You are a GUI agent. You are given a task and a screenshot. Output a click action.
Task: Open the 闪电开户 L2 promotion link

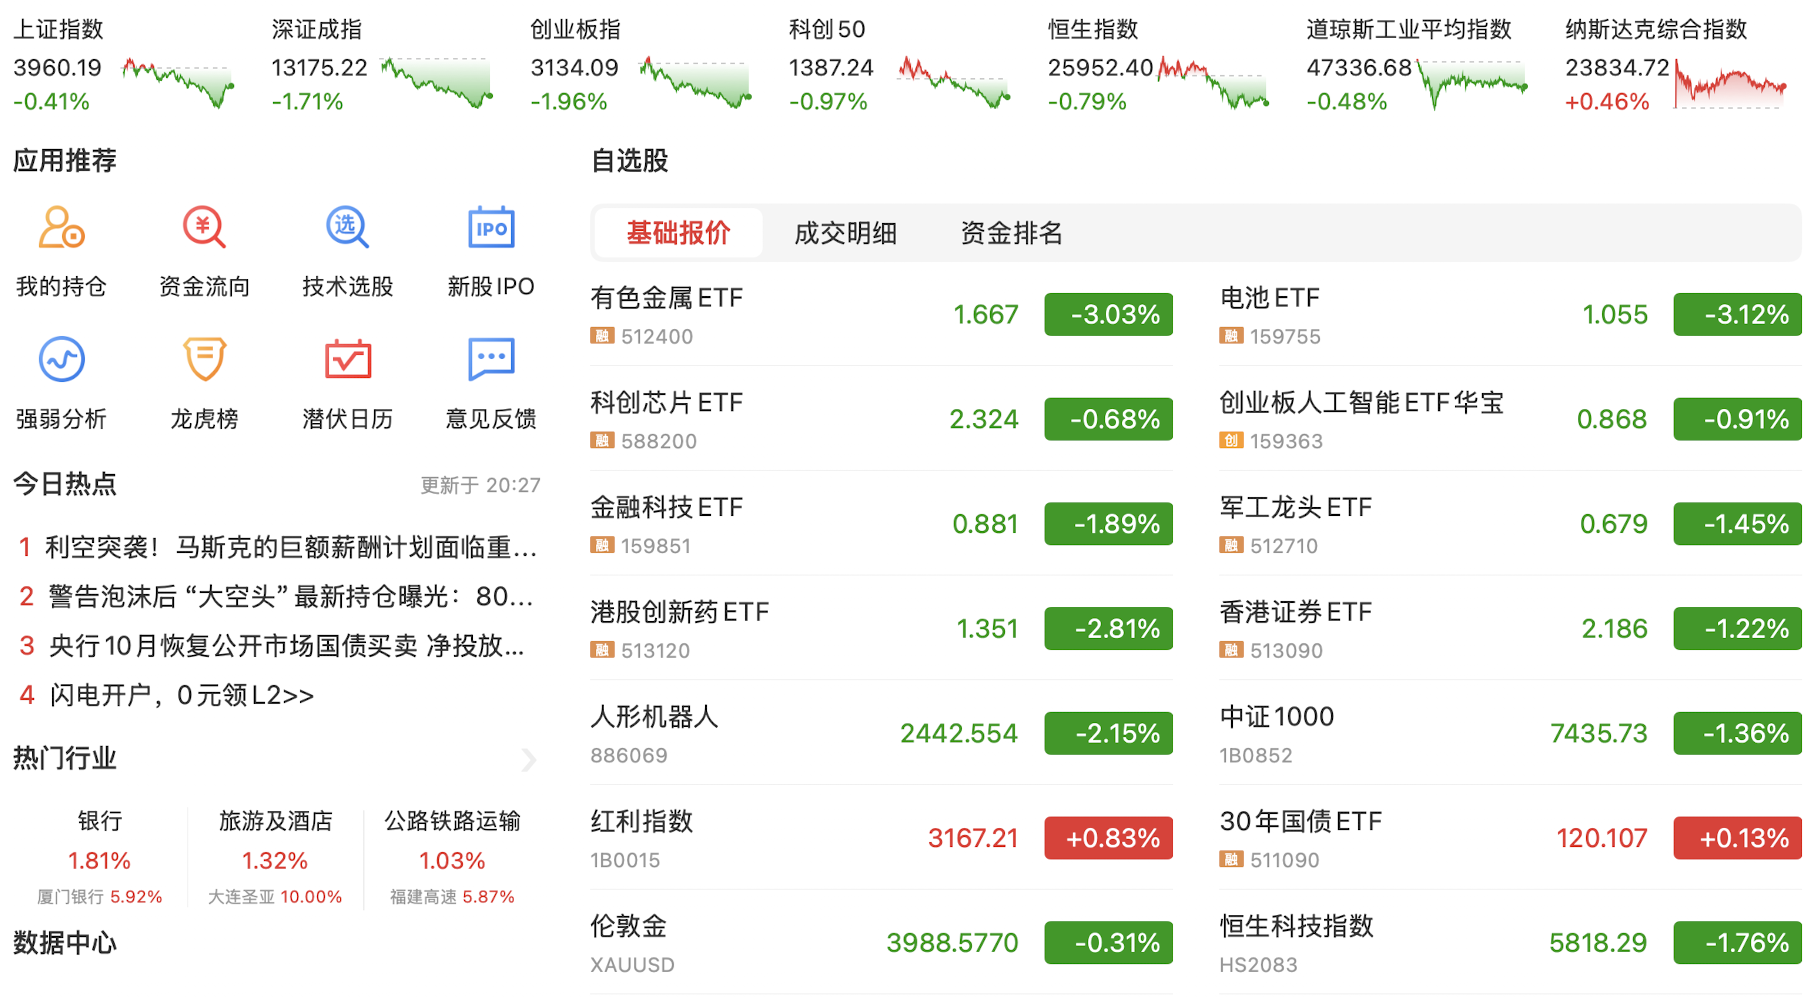181,695
